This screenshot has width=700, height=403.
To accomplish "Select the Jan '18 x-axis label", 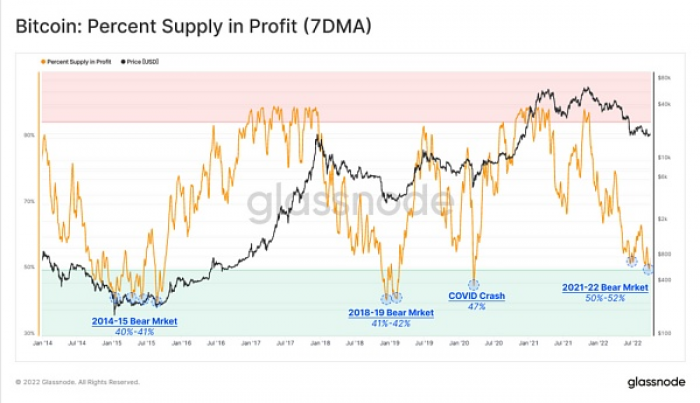I will pyautogui.click(x=320, y=343).
